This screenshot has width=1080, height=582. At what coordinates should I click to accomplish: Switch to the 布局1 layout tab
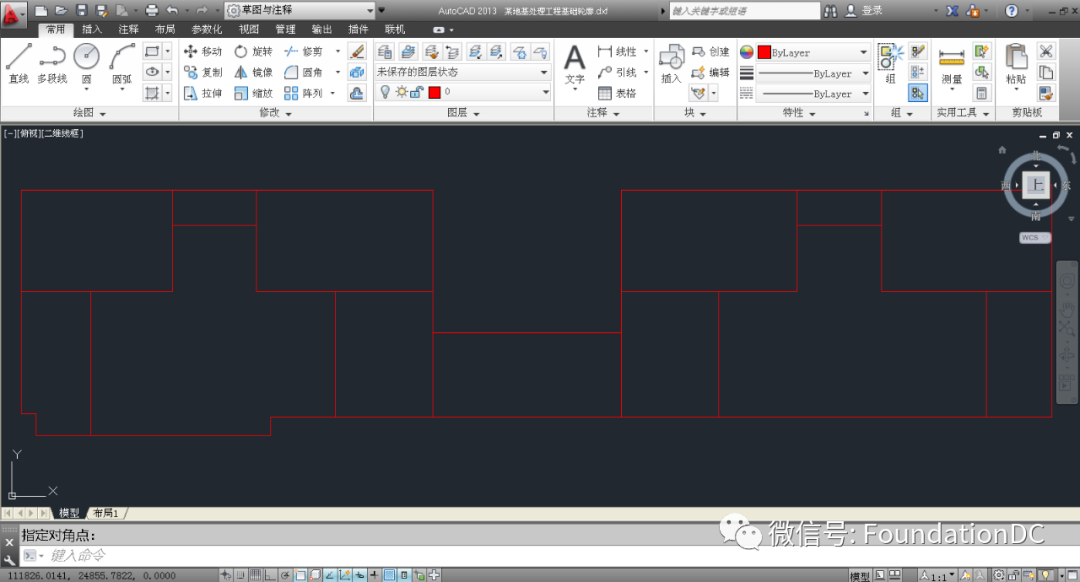[105, 513]
